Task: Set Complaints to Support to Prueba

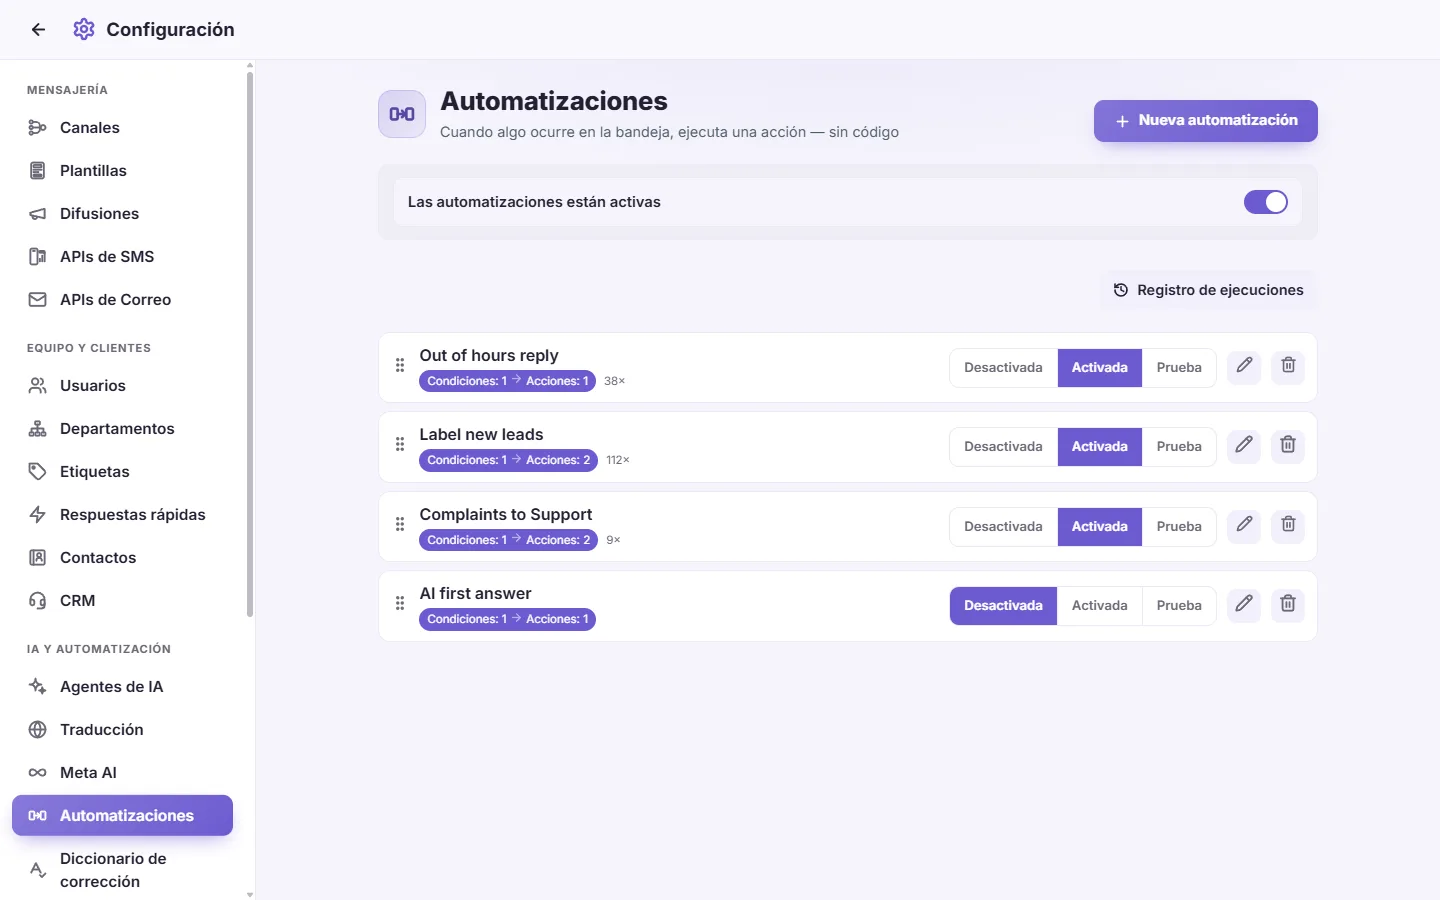Action: [x=1179, y=527]
